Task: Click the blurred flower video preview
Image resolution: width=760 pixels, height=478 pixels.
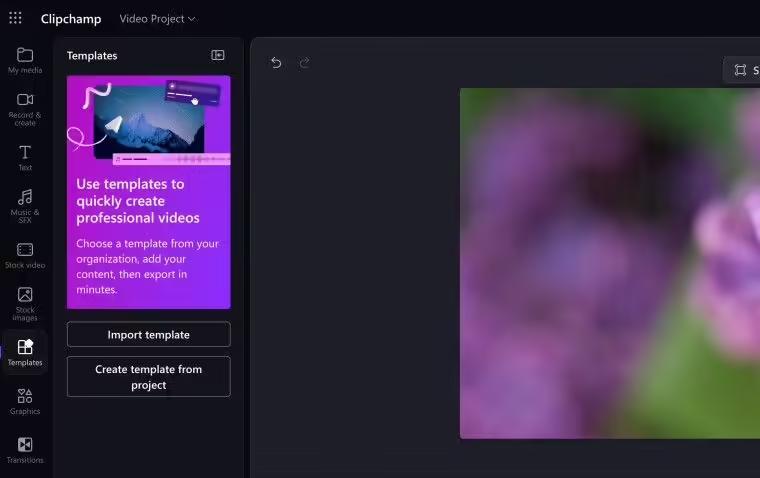Action: coord(610,263)
